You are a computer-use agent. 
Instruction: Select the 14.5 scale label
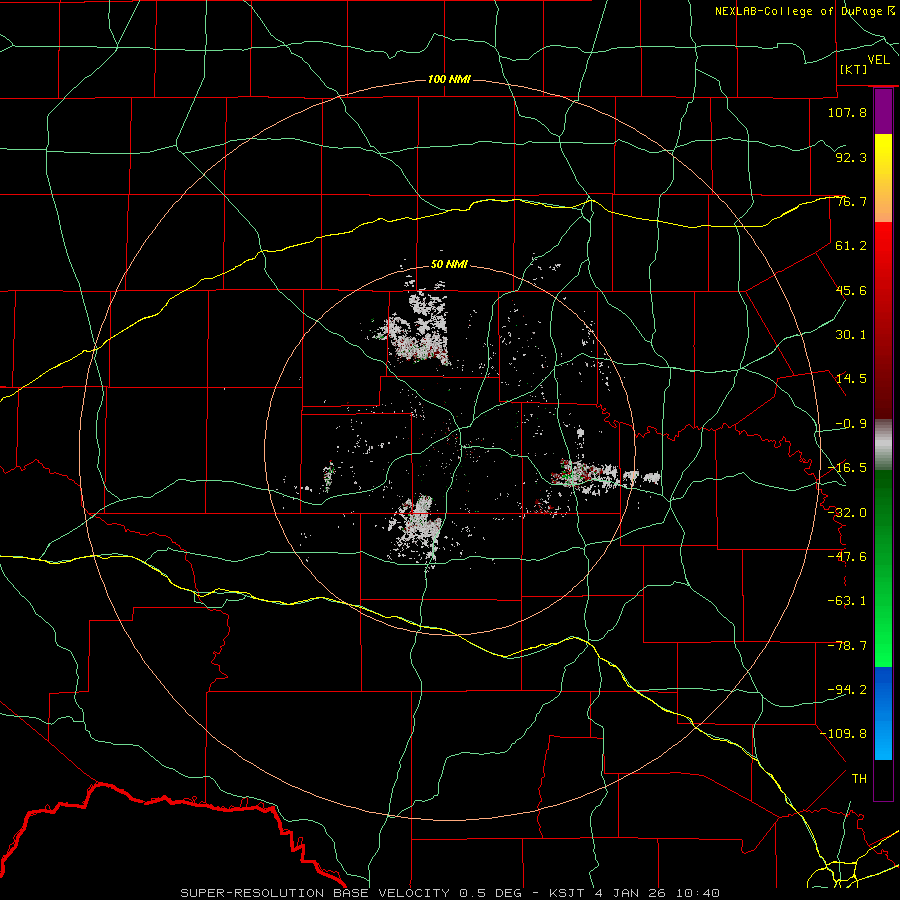click(851, 379)
